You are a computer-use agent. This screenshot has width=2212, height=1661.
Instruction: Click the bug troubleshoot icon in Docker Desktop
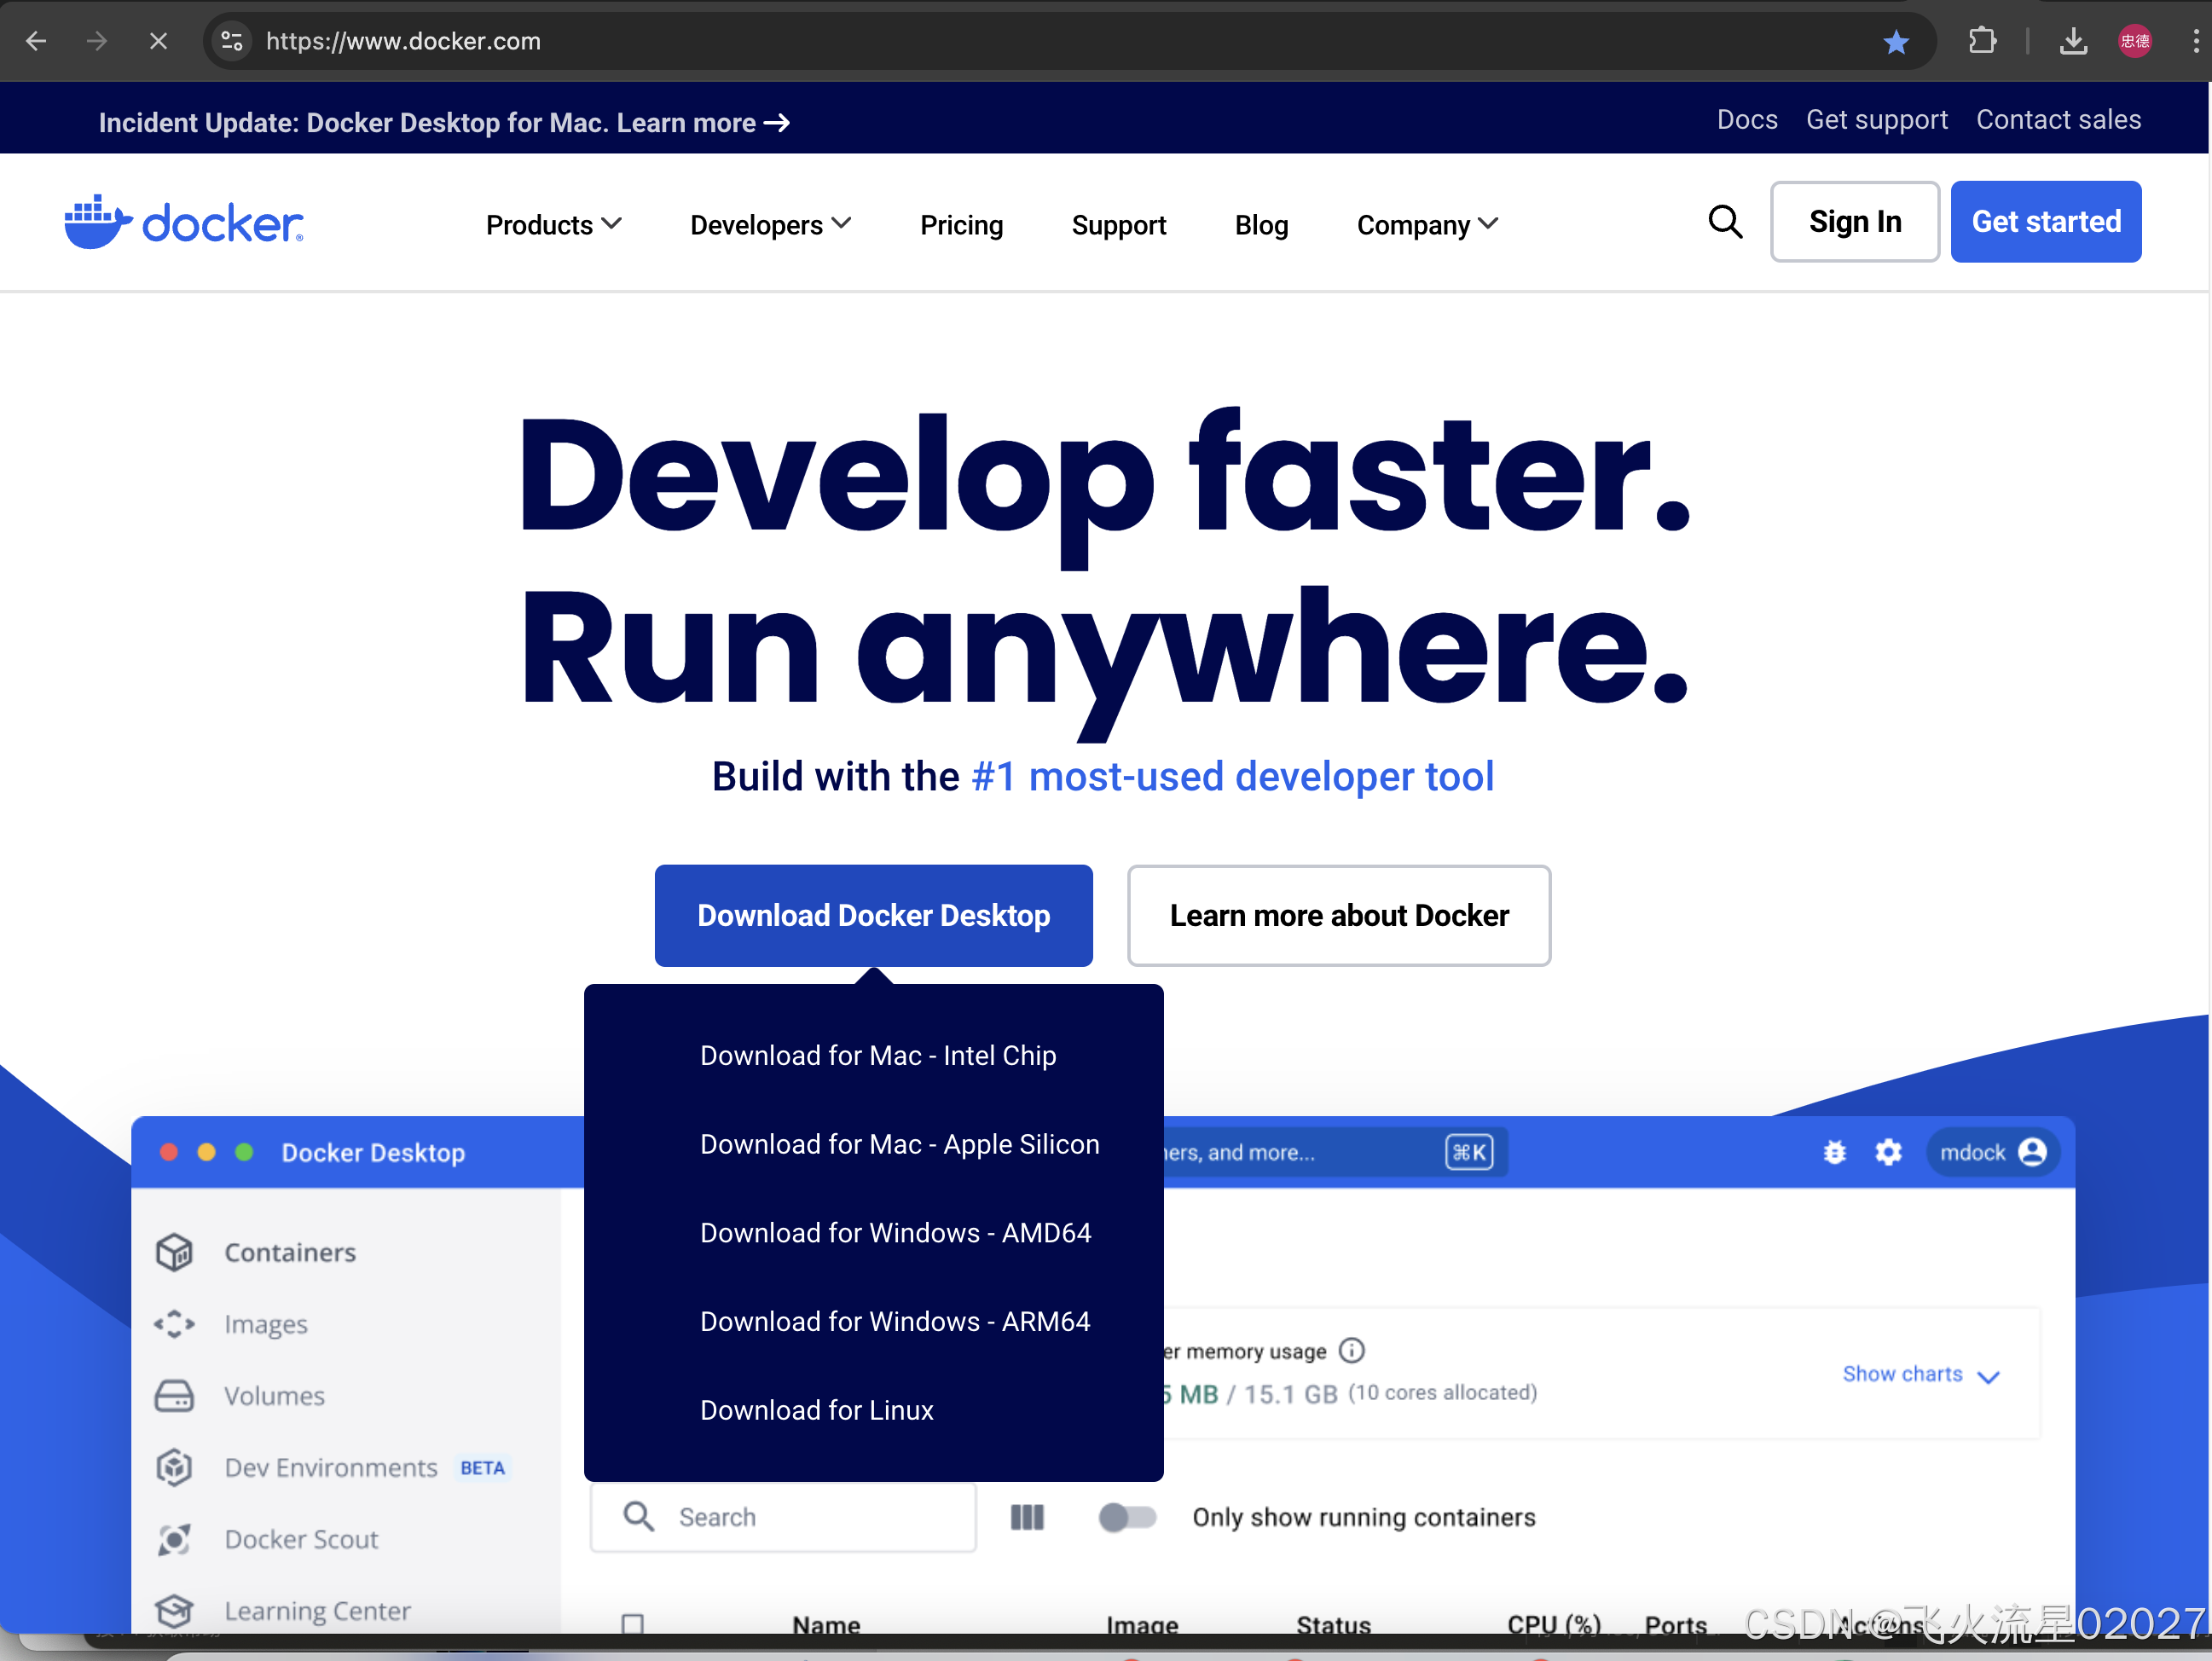point(1834,1152)
